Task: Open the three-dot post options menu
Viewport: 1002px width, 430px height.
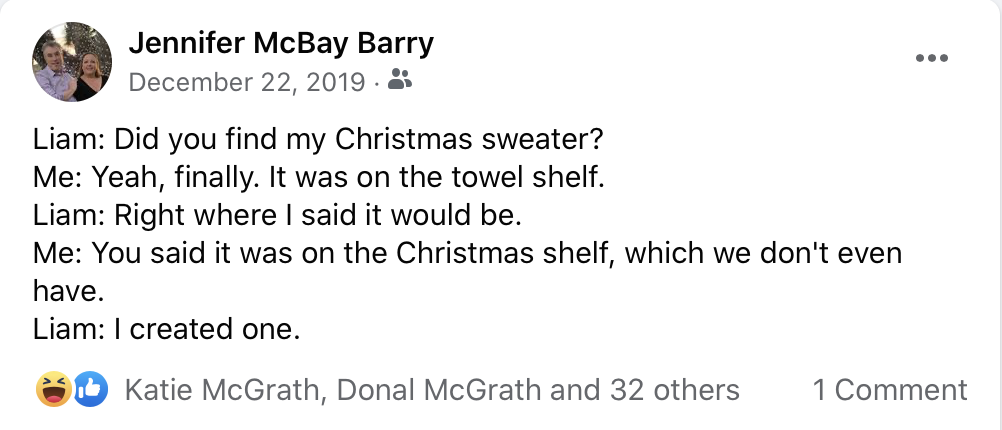Action: coord(931,58)
